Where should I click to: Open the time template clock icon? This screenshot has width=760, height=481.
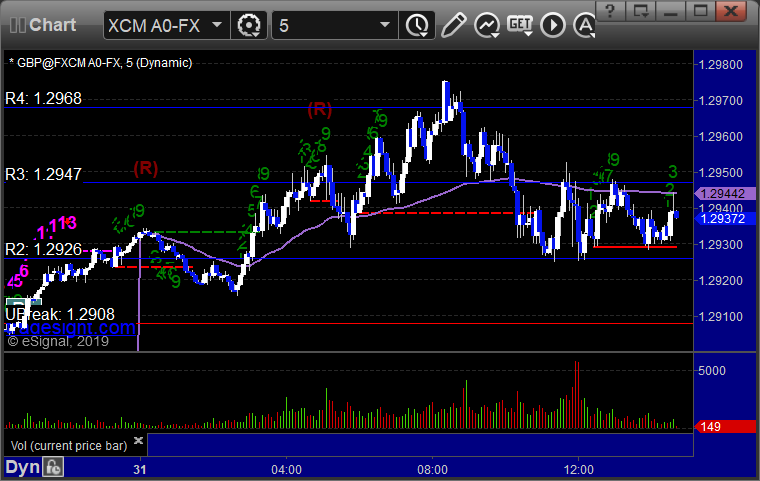(417, 25)
